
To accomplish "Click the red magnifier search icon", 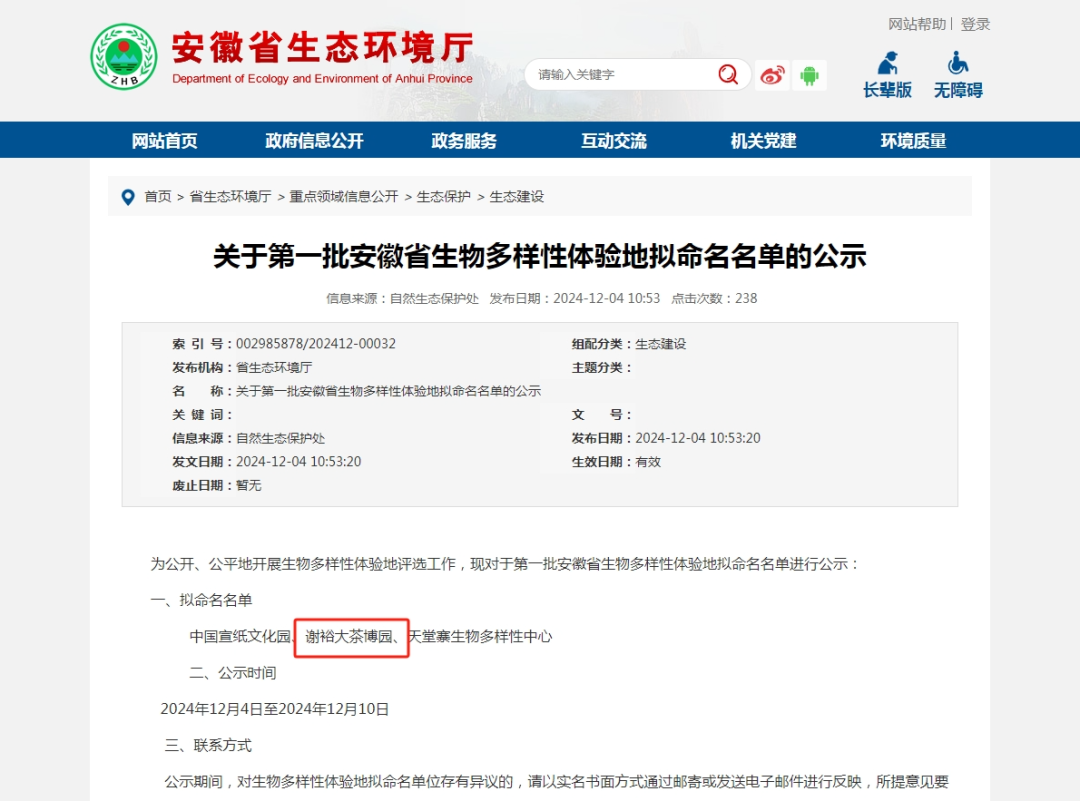I will coord(727,74).
